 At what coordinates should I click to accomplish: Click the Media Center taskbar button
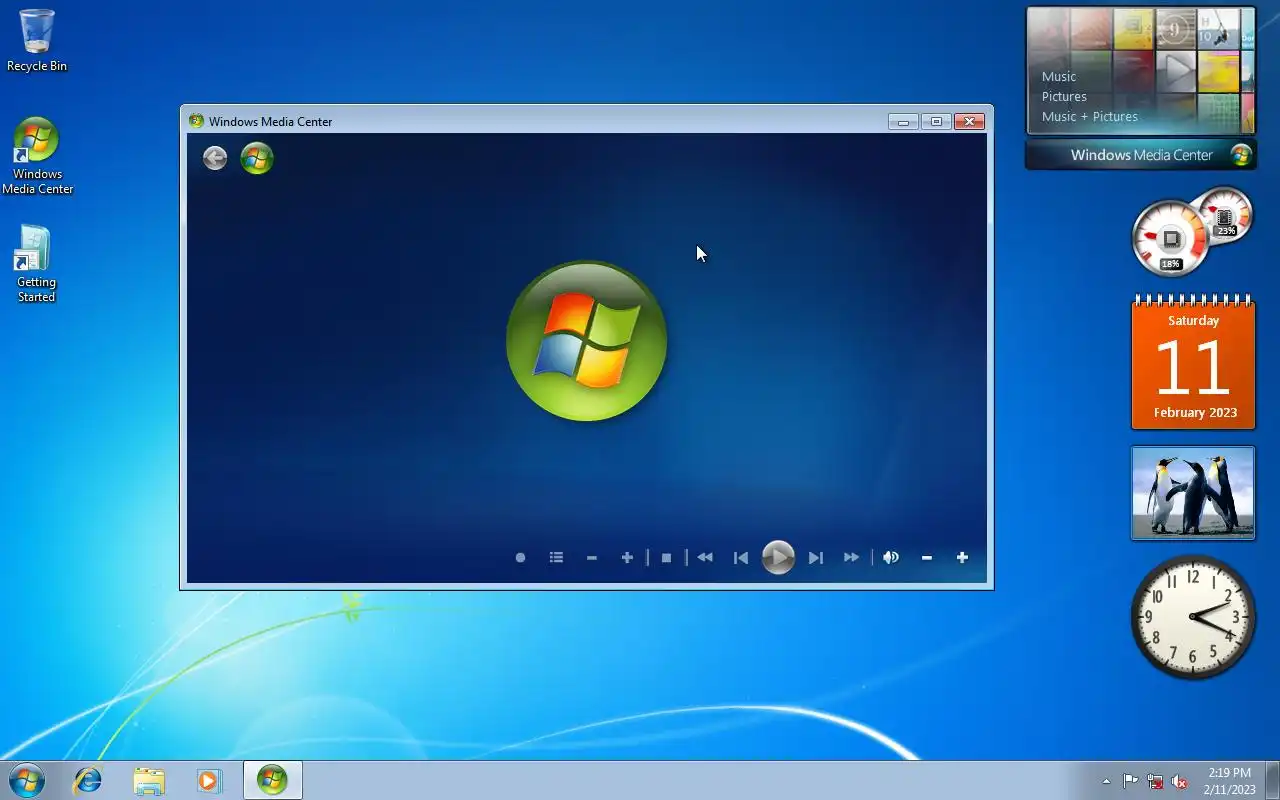(272, 780)
